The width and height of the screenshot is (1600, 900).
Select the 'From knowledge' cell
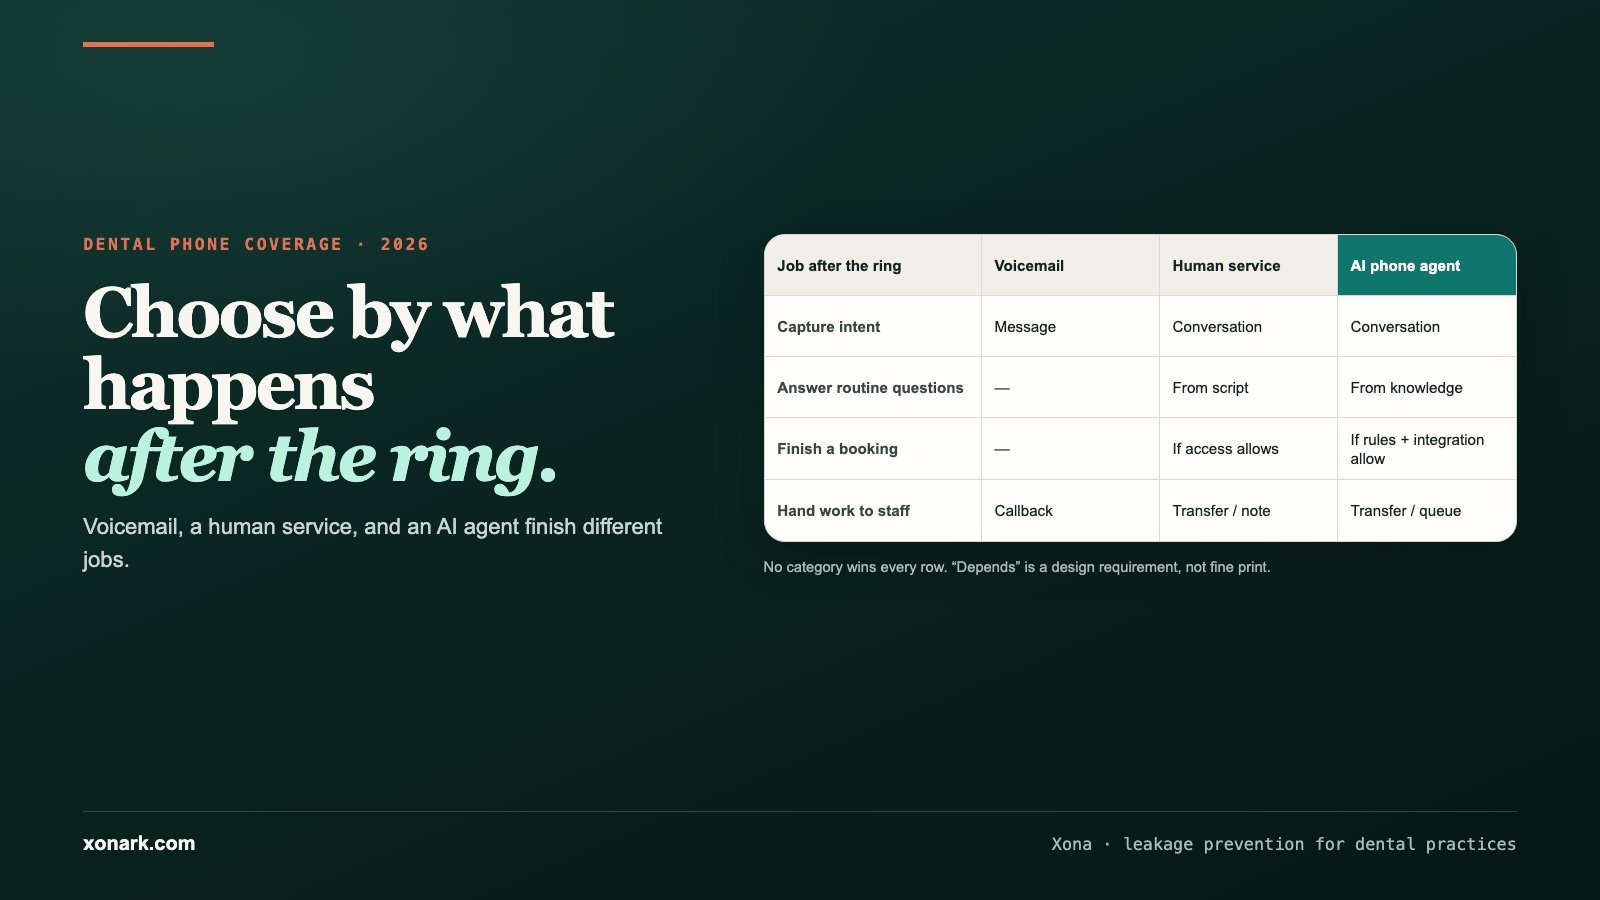pos(1427,388)
